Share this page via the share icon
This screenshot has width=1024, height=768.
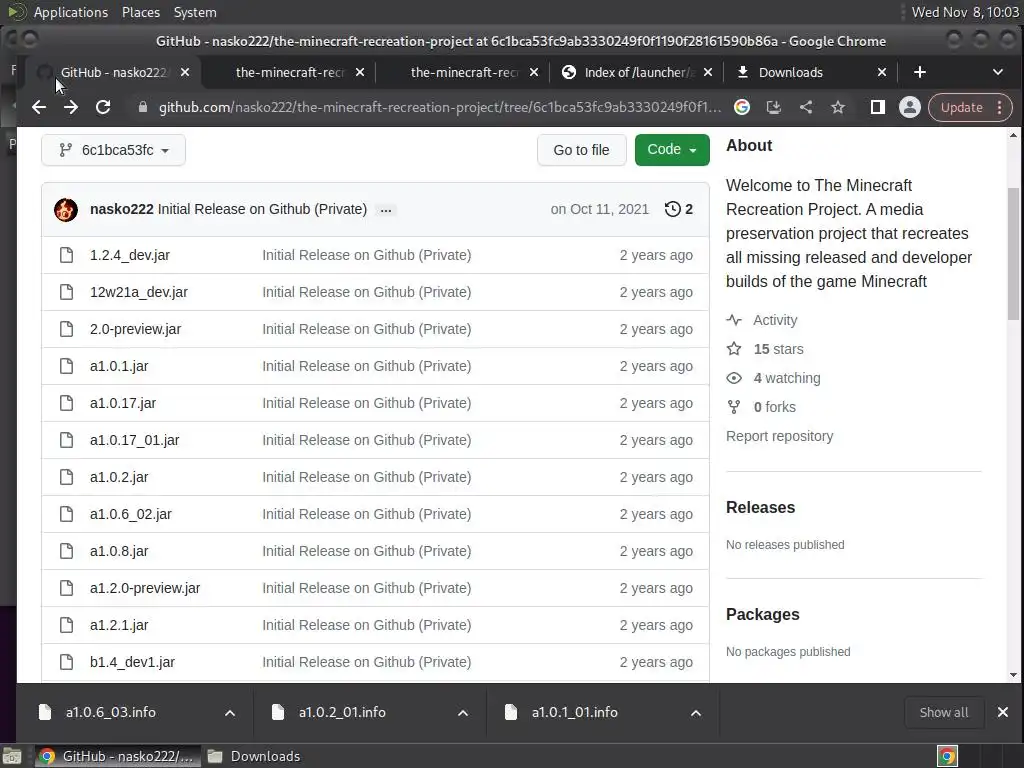coord(806,107)
